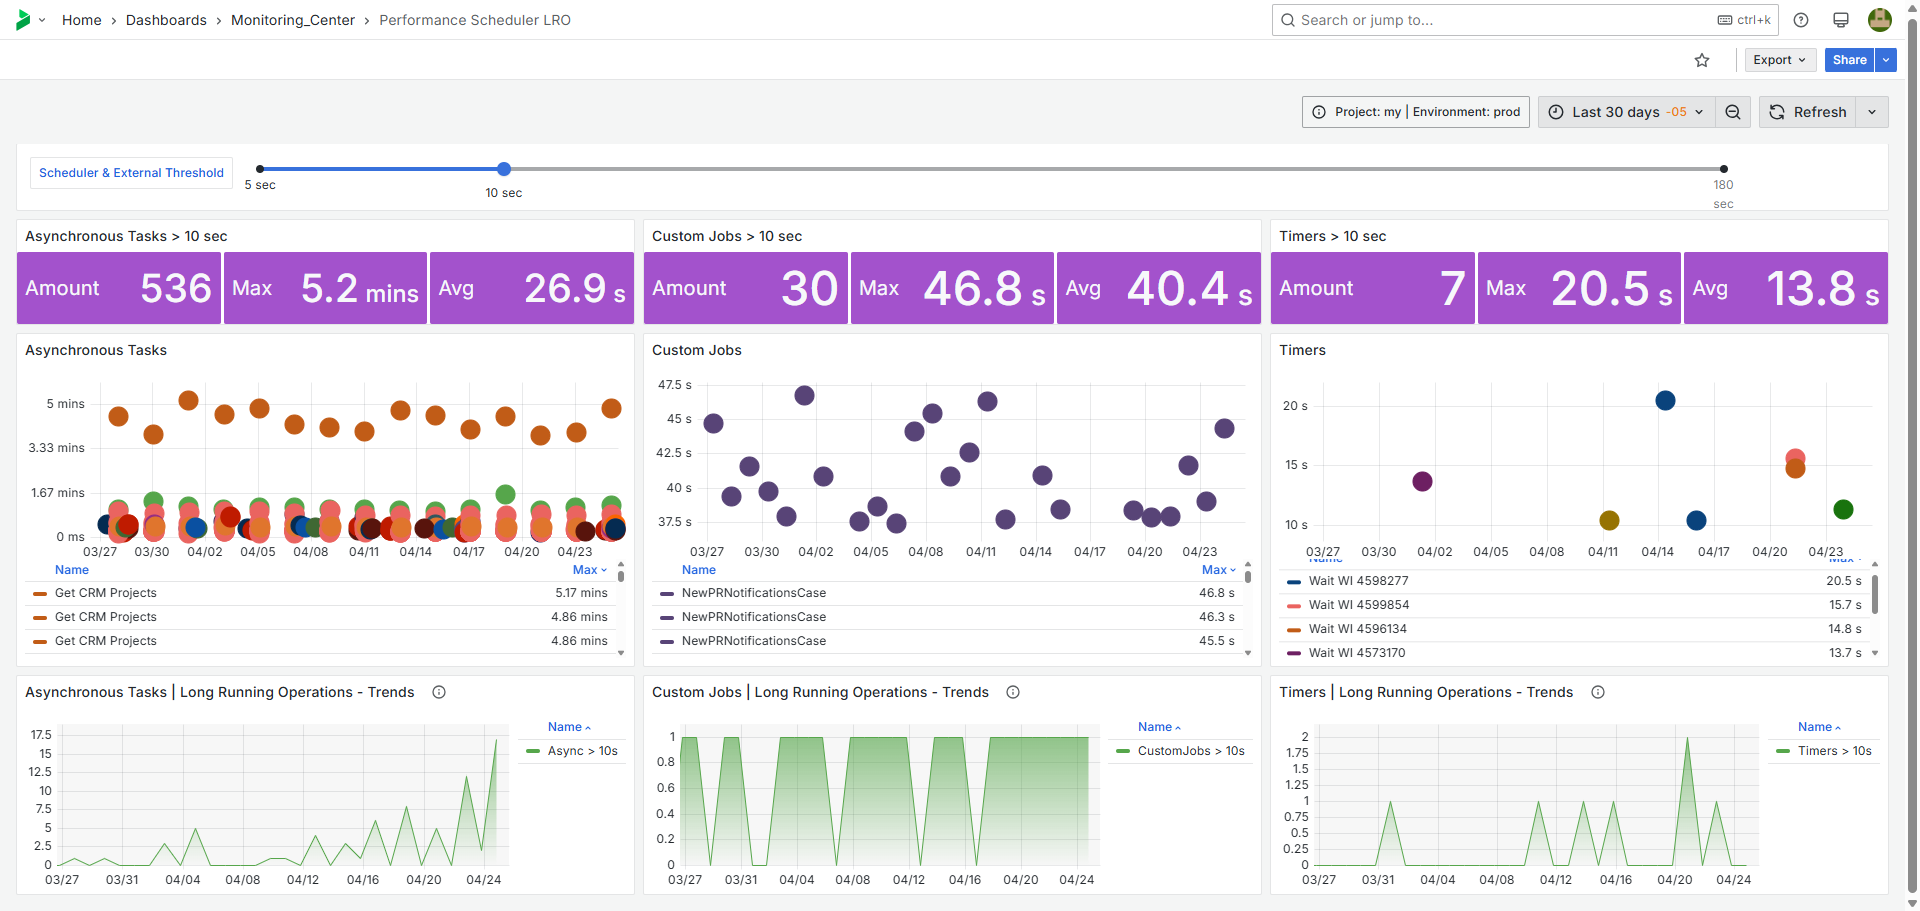Move the threshold slider handle at 10 sec
1920x911 pixels.
point(503,169)
